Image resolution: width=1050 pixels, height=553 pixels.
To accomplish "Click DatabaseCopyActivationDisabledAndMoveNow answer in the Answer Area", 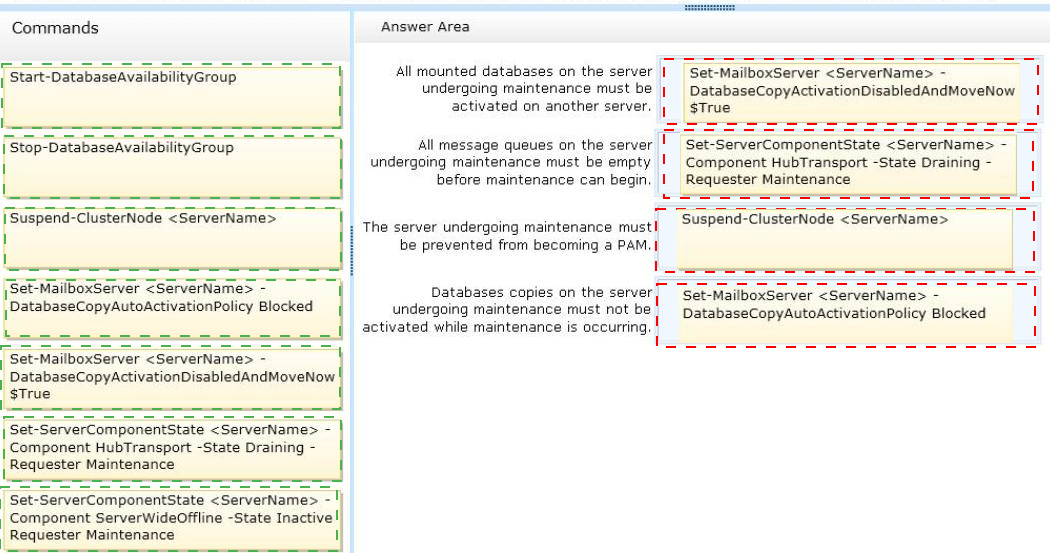I will pos(848,91).
